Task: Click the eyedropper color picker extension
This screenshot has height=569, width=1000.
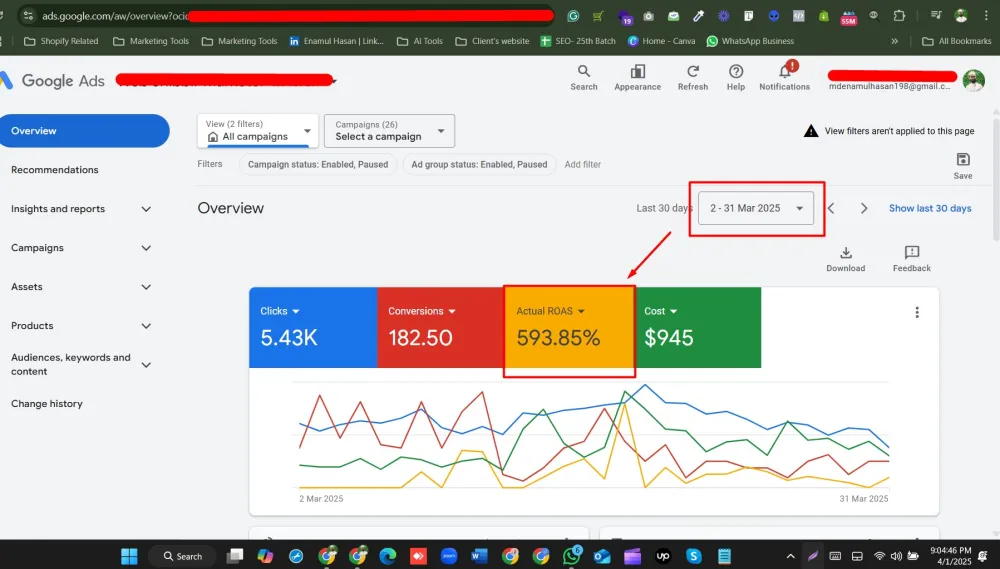Action: tap(698, 16)
